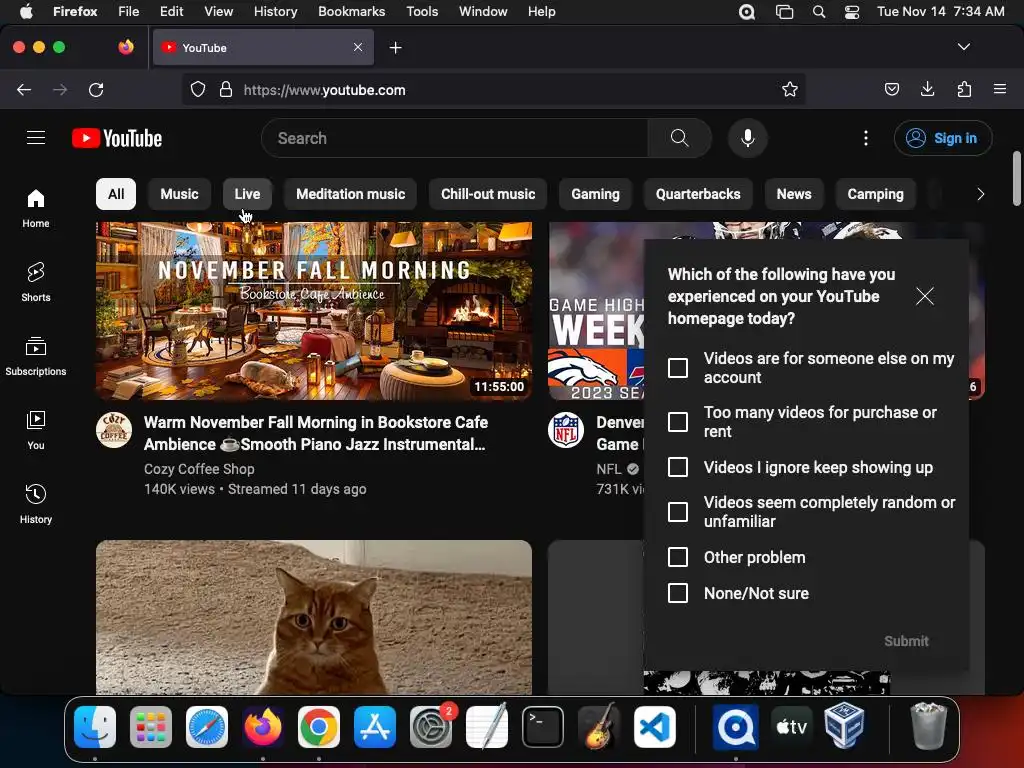Select the Quarterbacks chip
The width and height of the screenshot is (1024, 768).
click(x=698, y=194)
